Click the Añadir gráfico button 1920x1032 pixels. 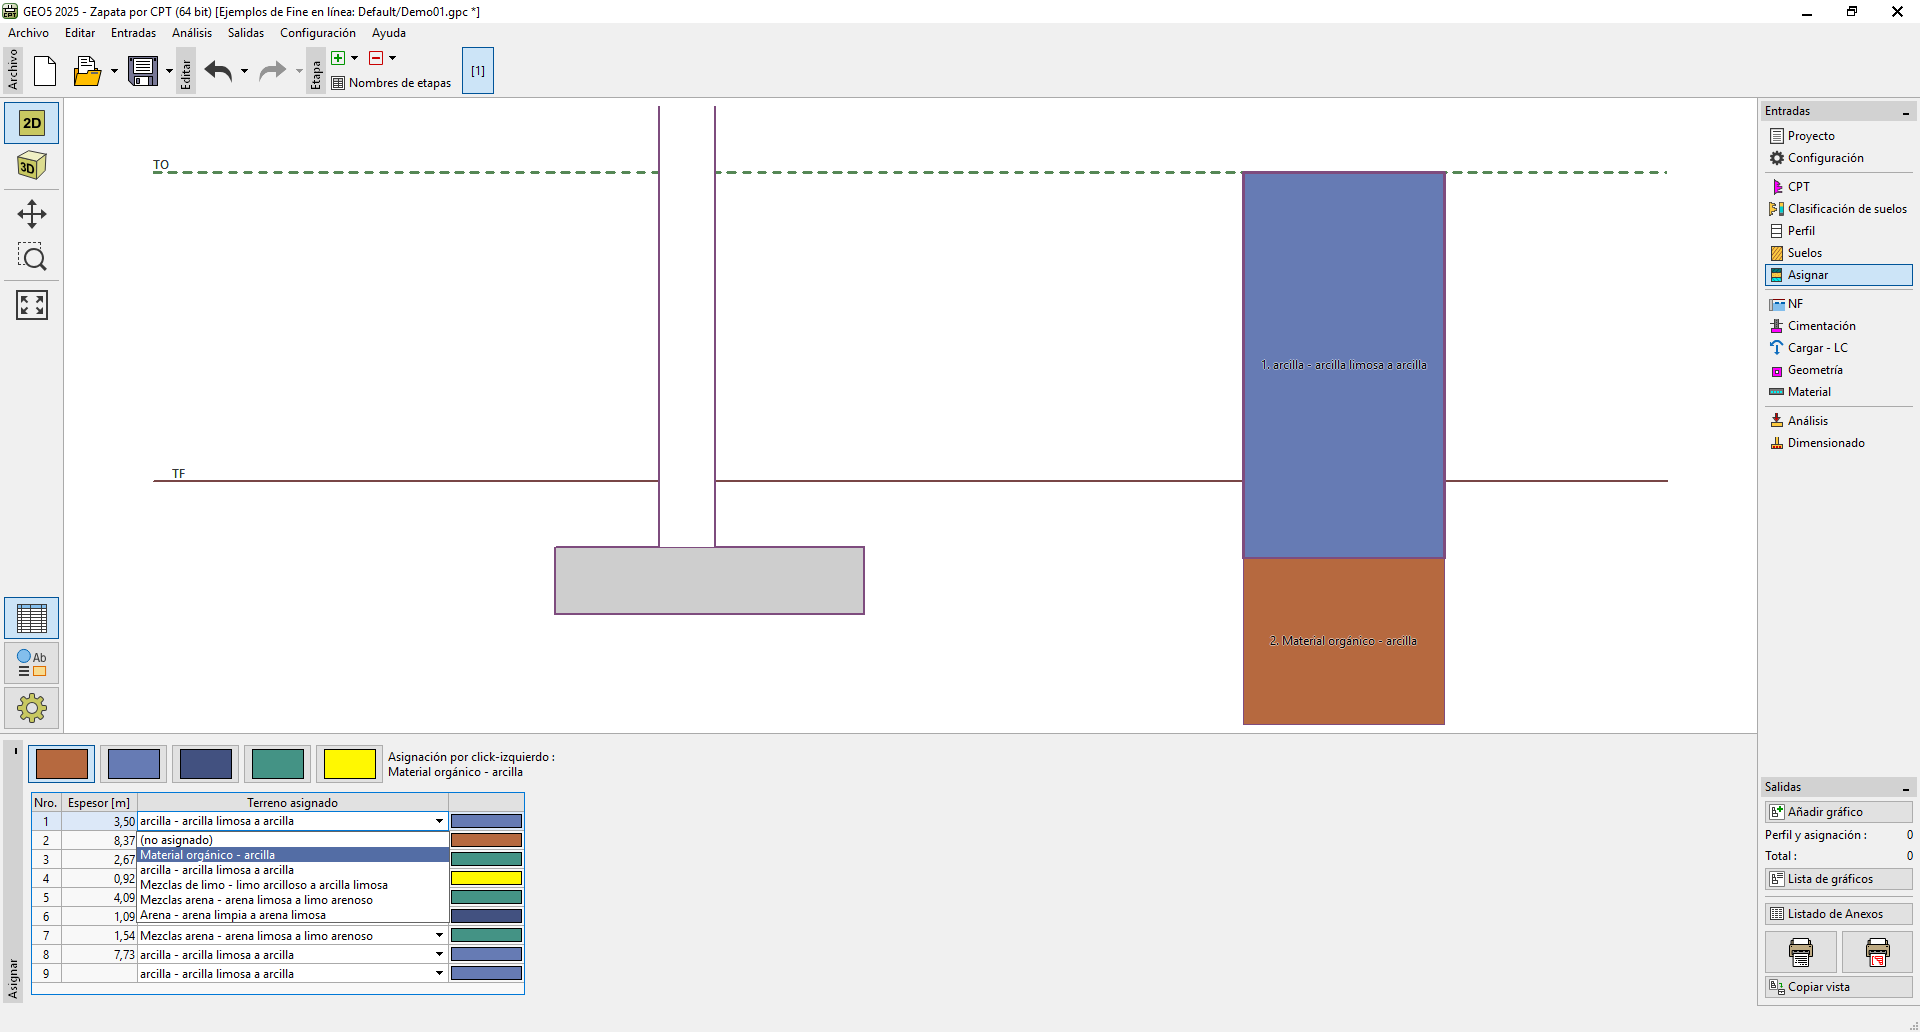click(1838, 812)
